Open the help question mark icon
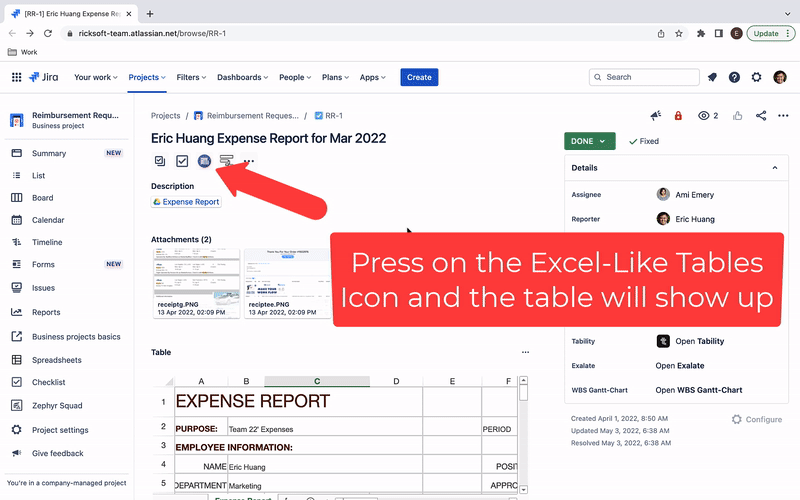The image size is (800, 500). coord(734,77)
